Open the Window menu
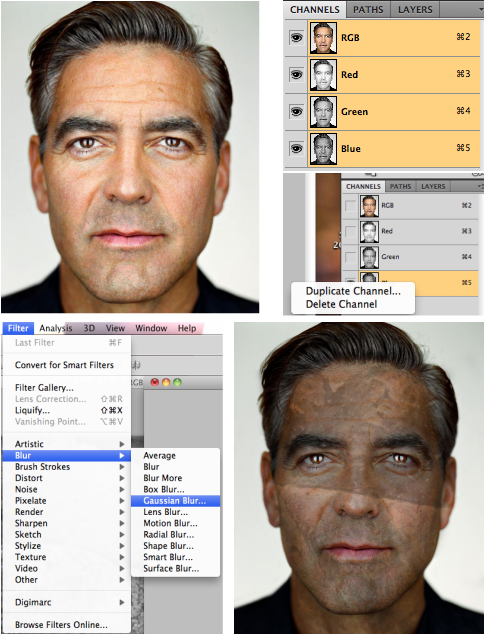This screenshot has width=485, height=635. (151, 328)
